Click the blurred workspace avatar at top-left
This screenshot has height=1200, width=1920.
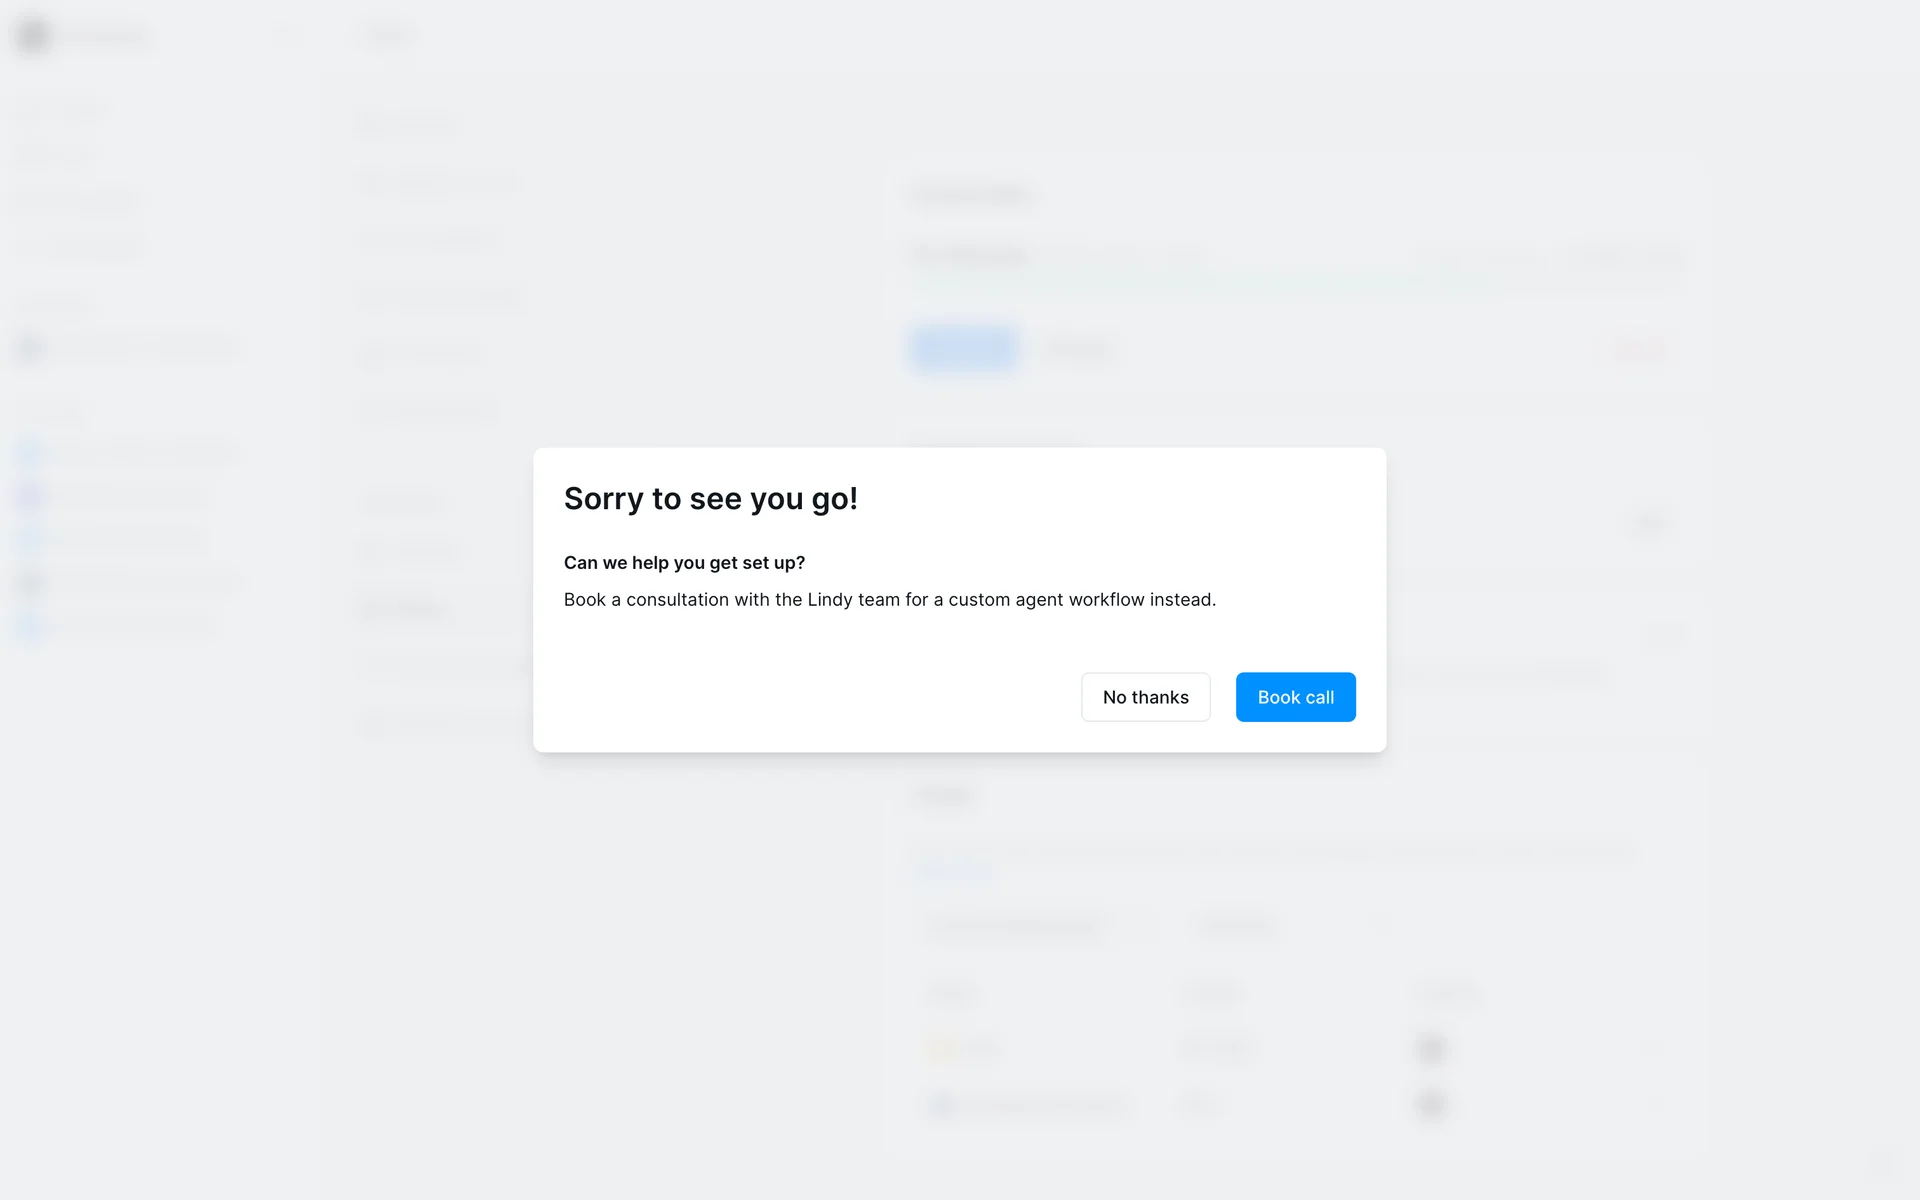click(x=33, y=36)
